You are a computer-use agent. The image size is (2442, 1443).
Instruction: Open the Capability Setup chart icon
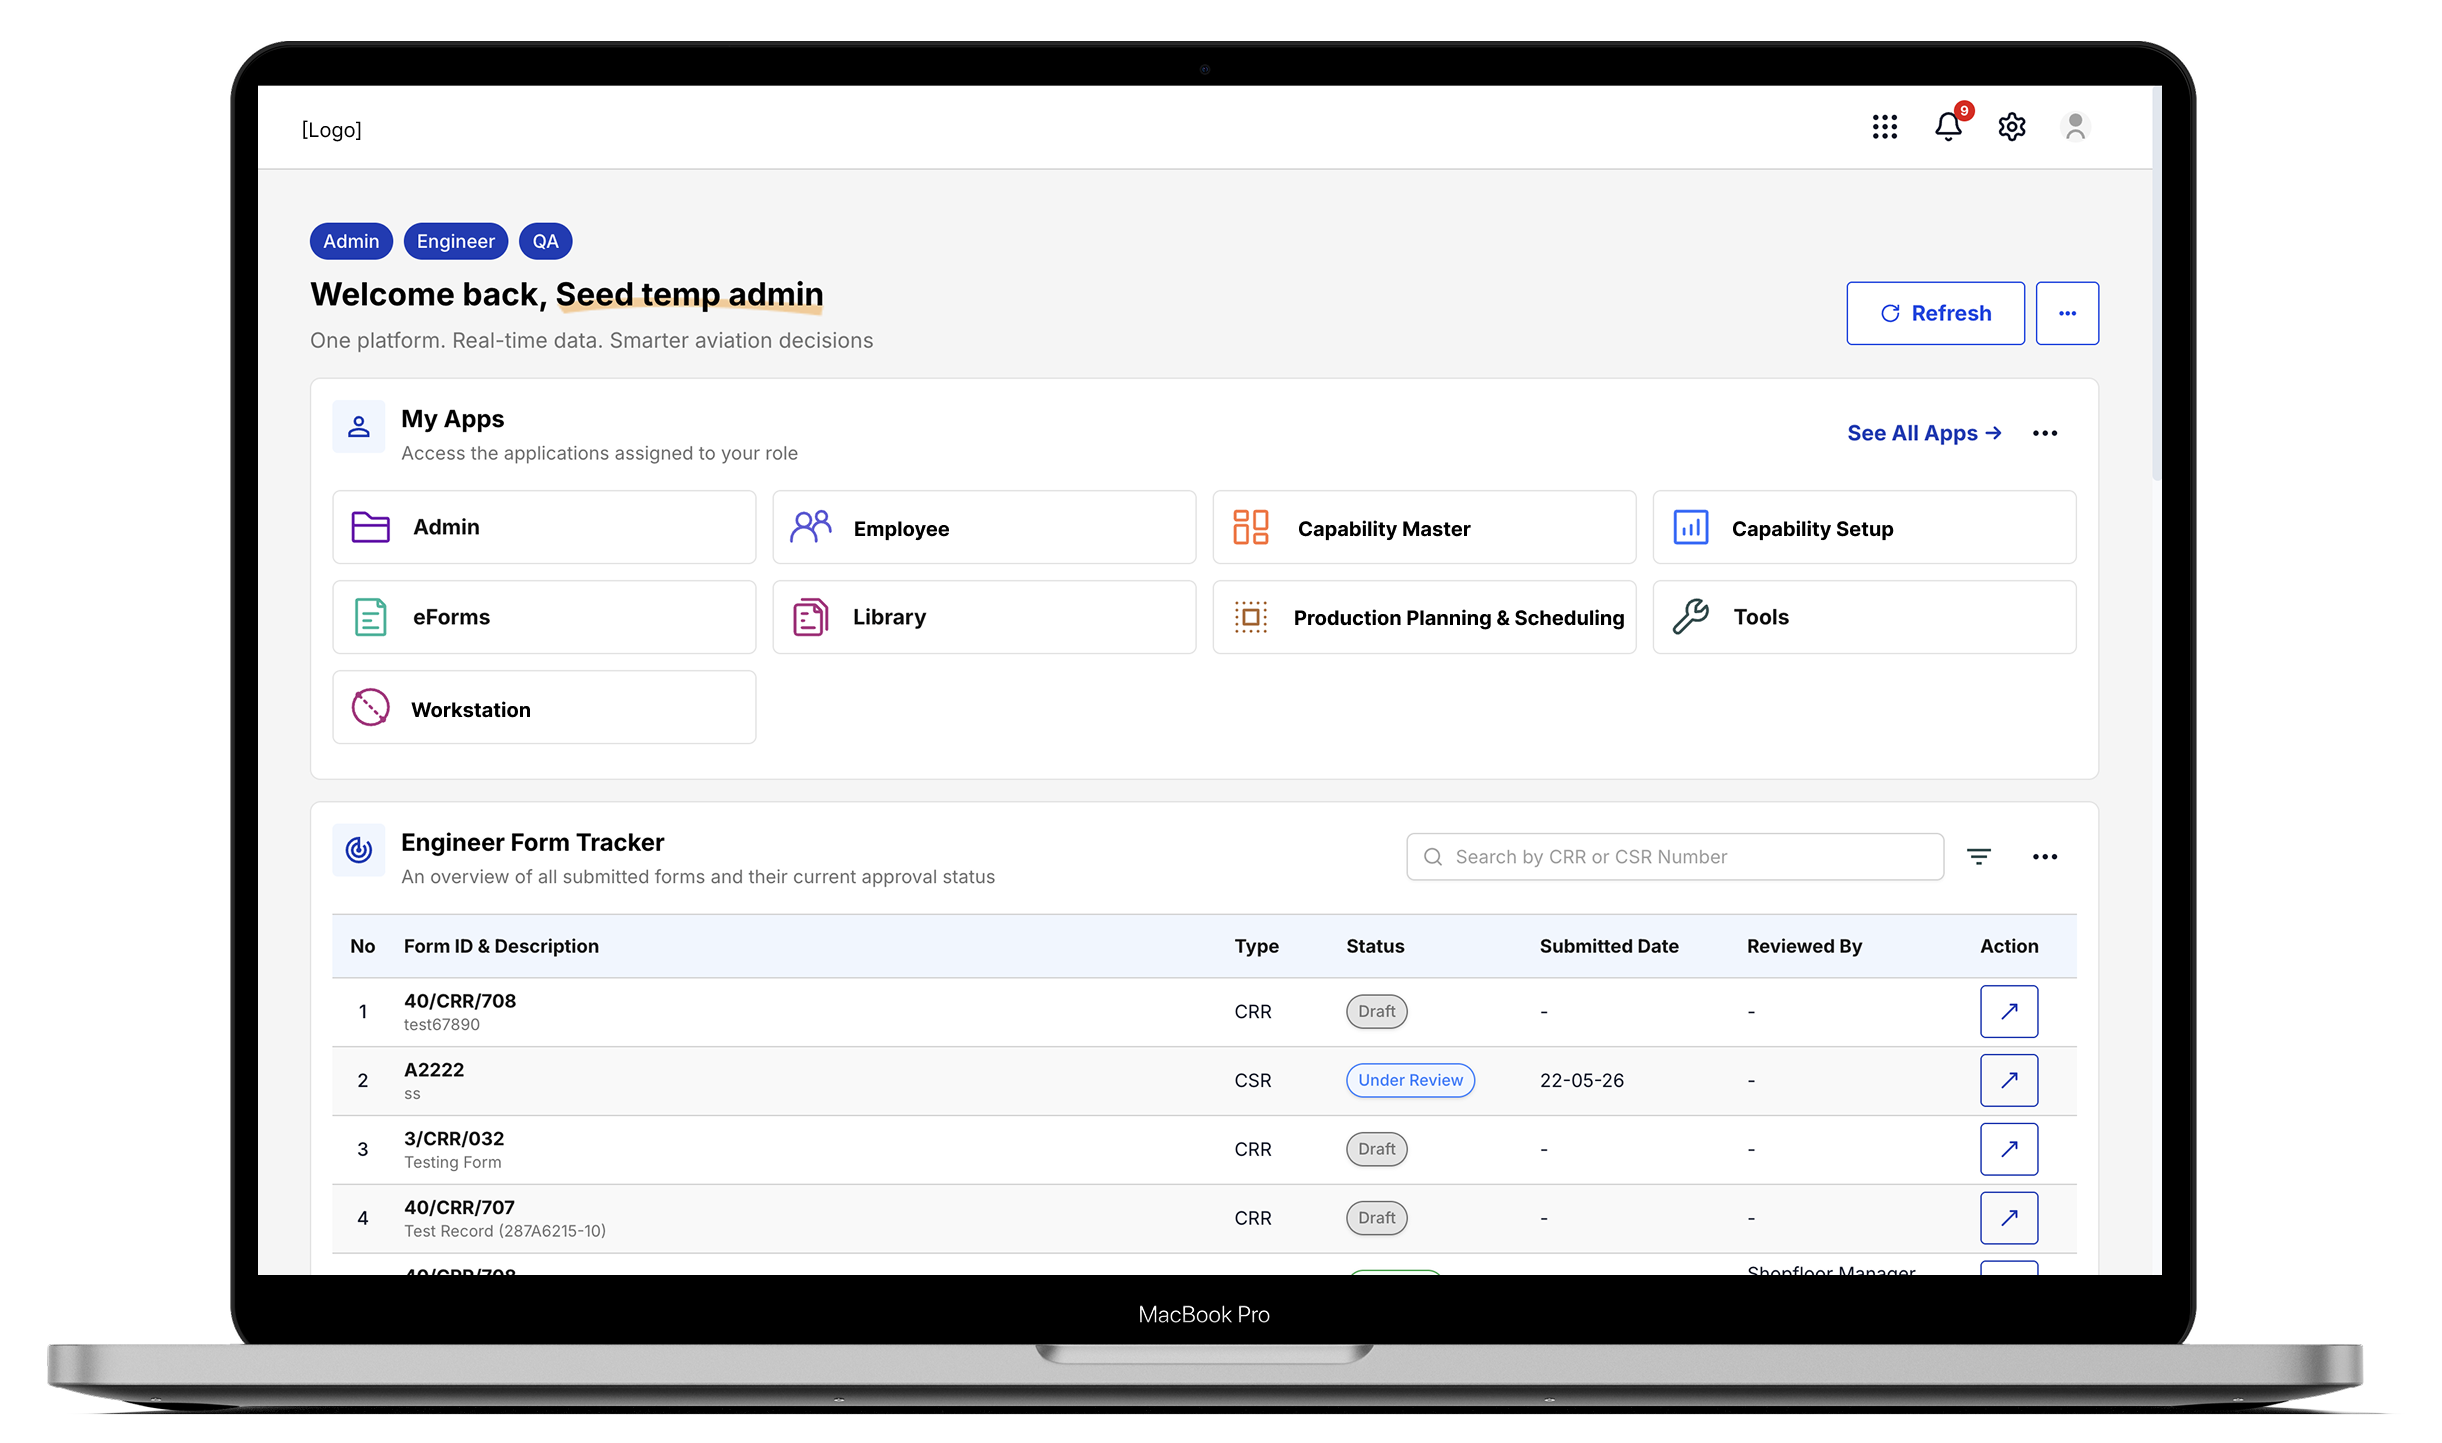[x=1690, y=527]
